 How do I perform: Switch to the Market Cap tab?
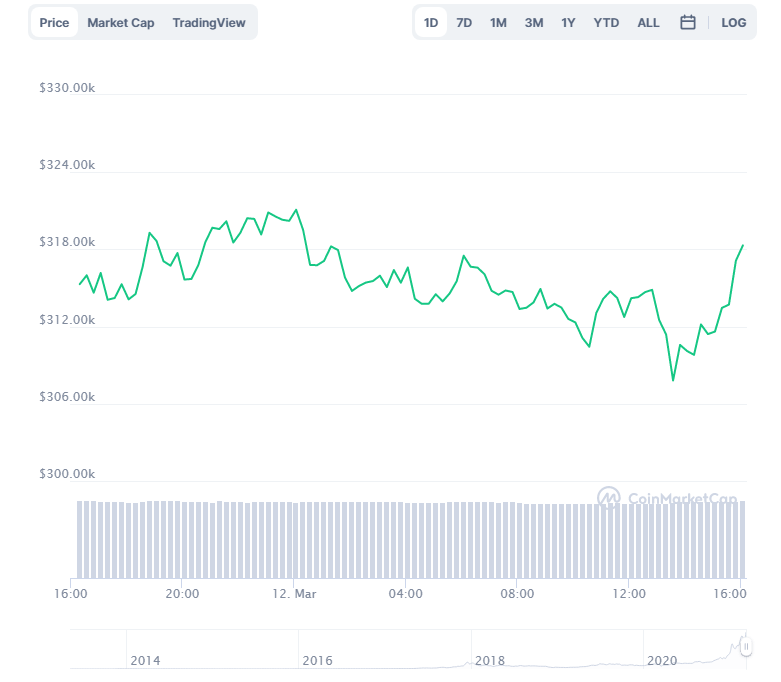pyautogui.click(x=121, y=22)
